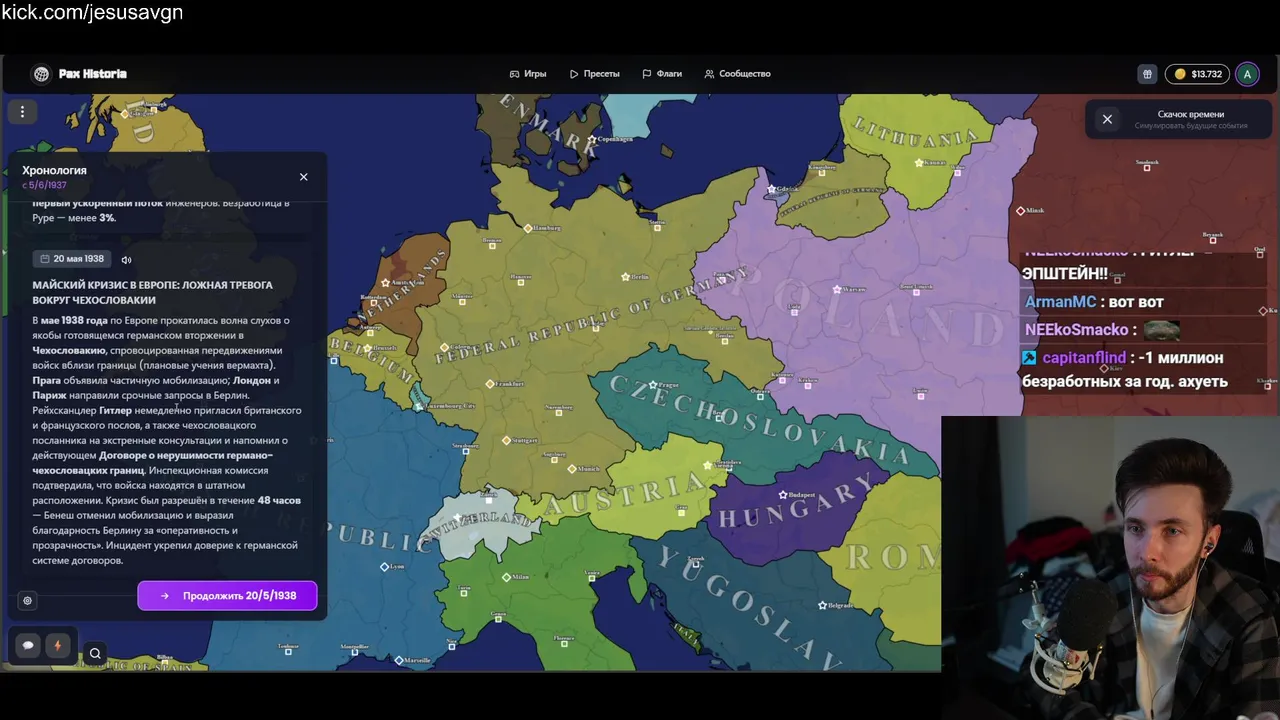The width and height of the screenshot is (1280, 720).
Task: Open the chat bubble icon
Action: [x=28, y=645]
